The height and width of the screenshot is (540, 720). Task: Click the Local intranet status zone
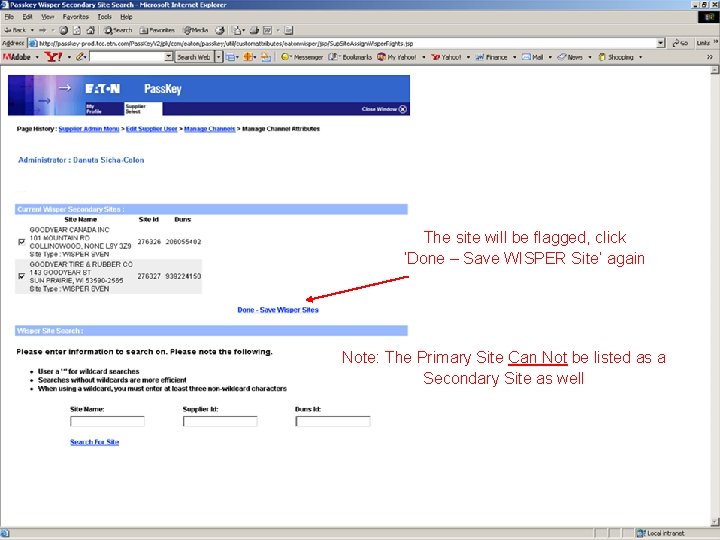pos(660,533)
